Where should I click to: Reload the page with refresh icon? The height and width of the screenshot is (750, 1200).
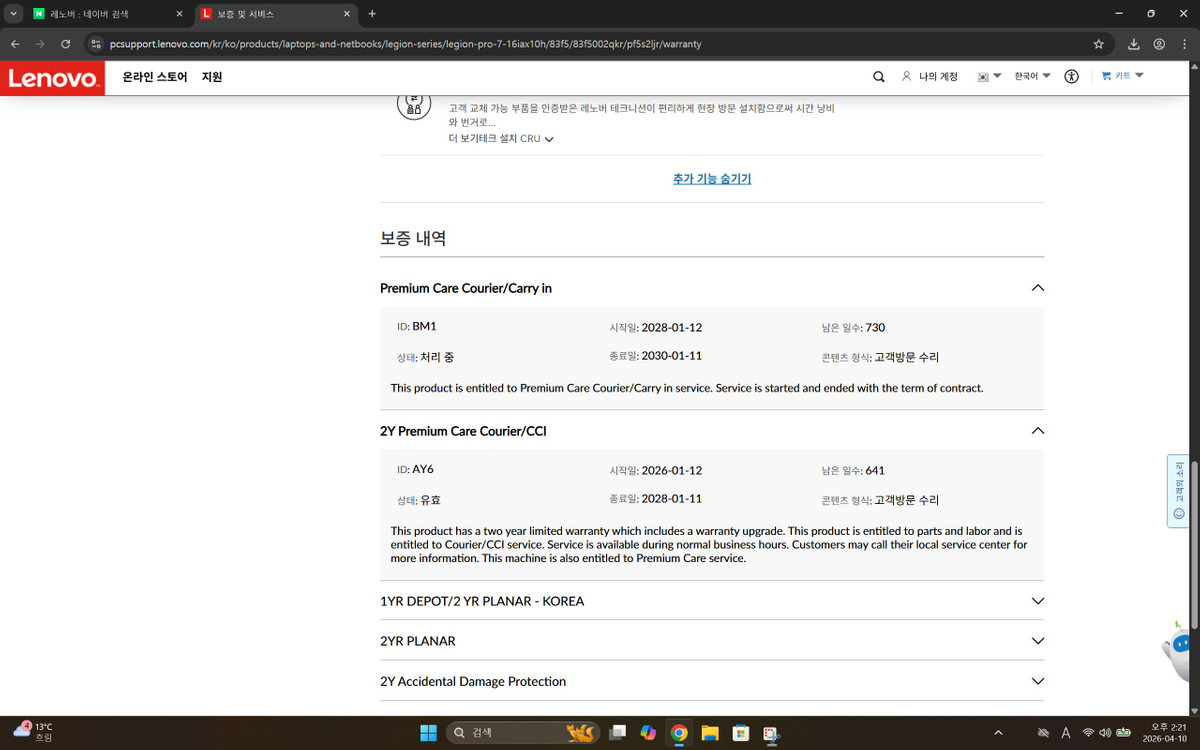tap(66, 44)
